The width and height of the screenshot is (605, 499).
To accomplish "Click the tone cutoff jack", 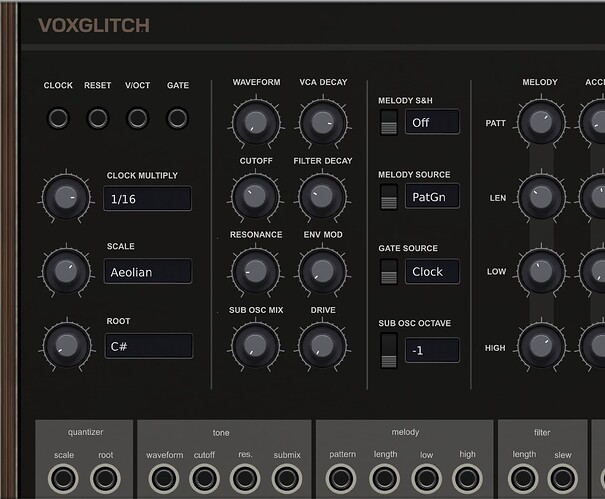I will tap(204, 478).
